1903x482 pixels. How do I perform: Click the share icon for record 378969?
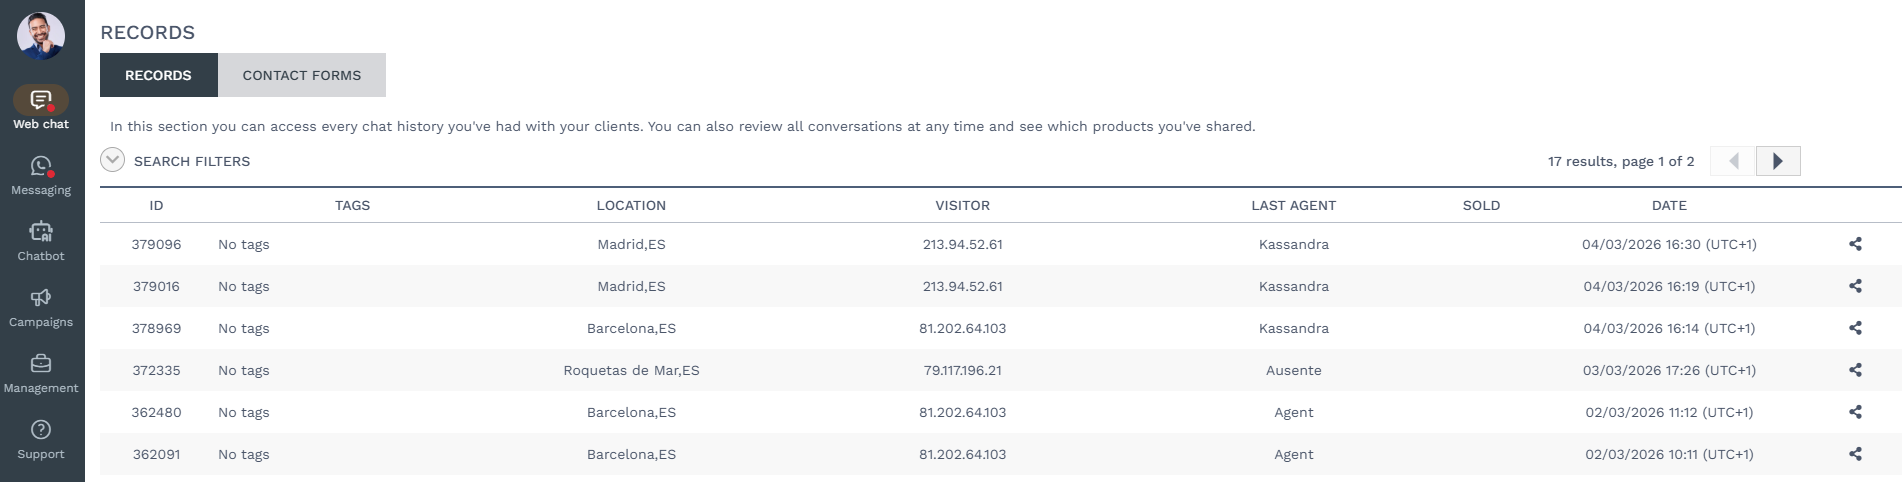coord(1855,328)
